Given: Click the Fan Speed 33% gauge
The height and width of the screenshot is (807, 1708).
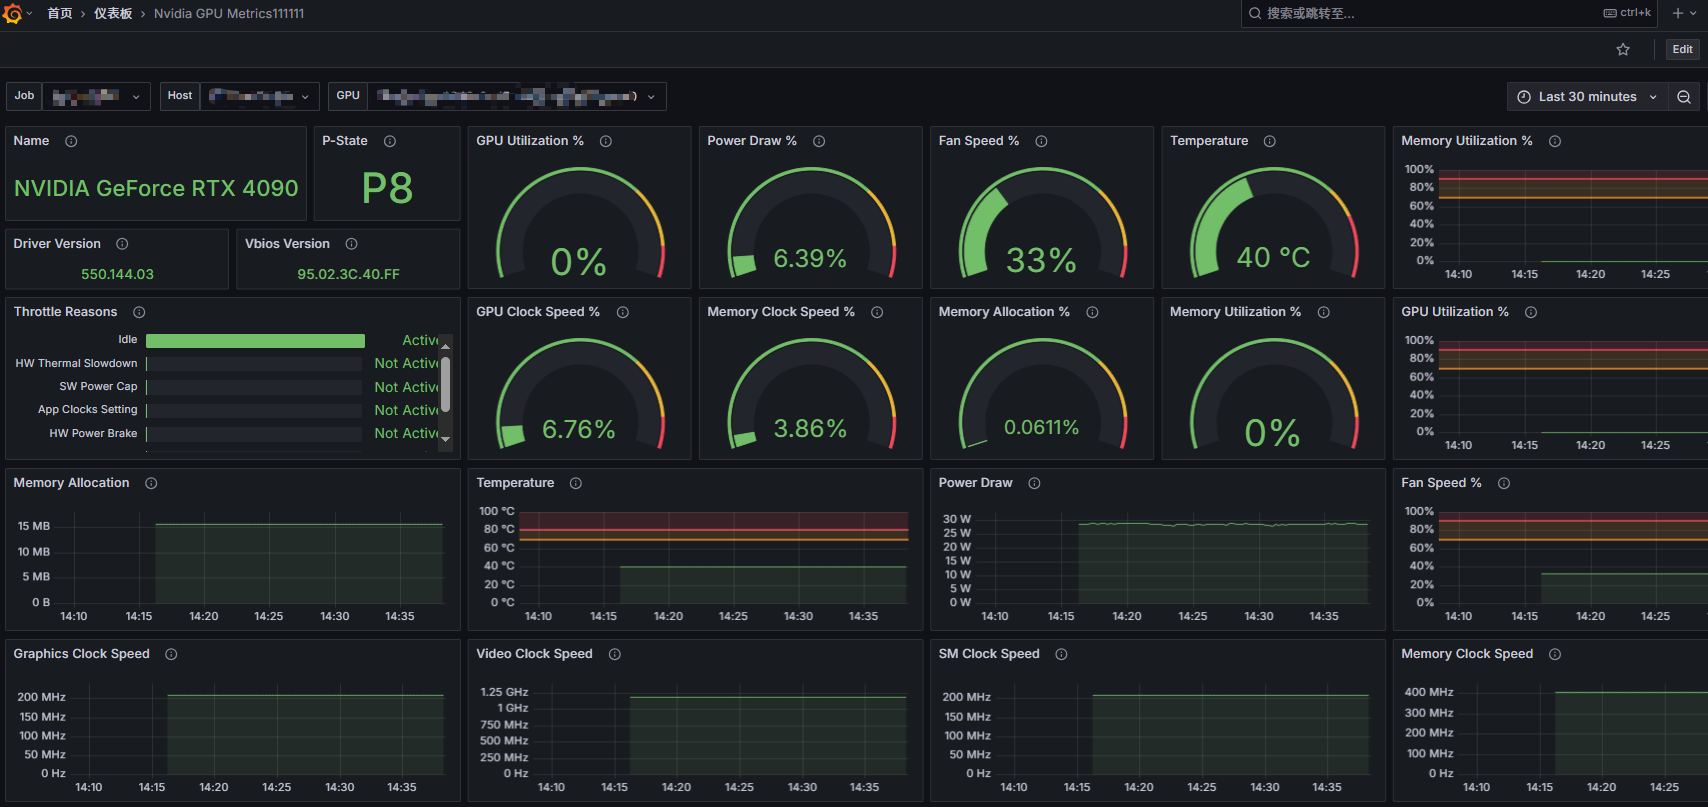Looking at the screenshot, I should 1041,224.
